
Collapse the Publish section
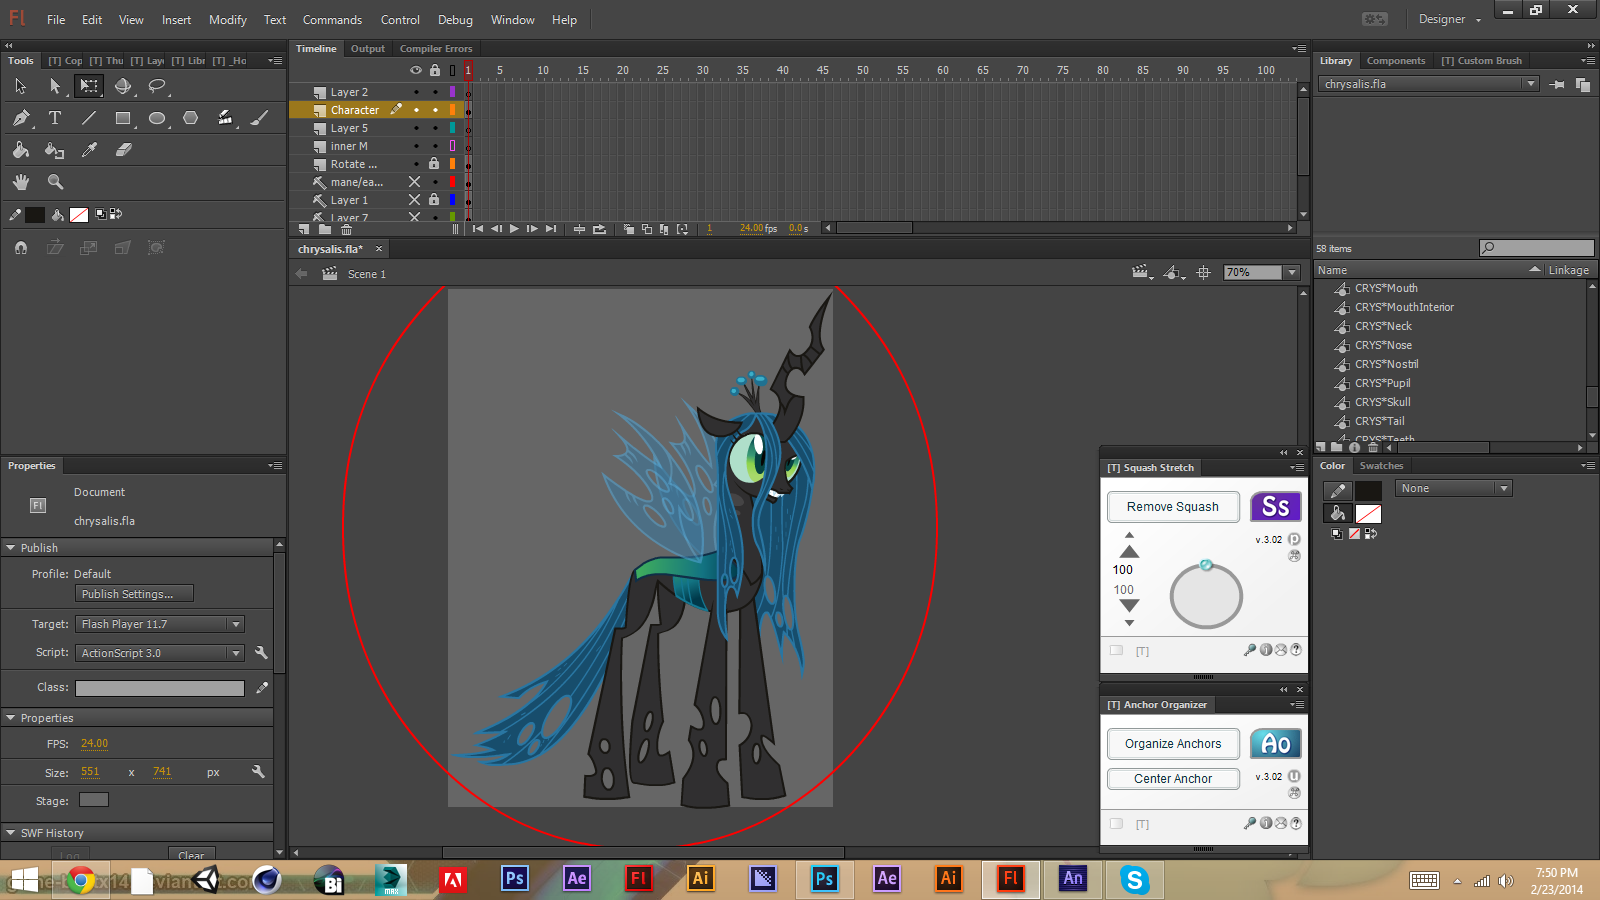11,548
